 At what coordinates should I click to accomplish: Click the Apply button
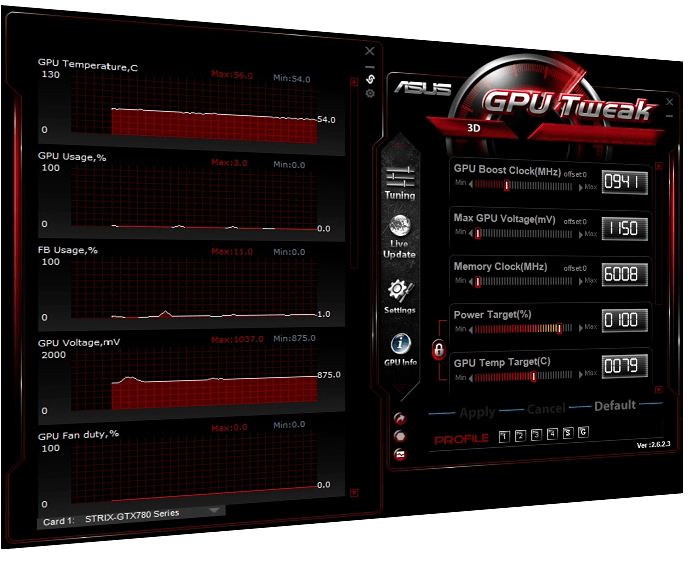(x=477, y=412)
